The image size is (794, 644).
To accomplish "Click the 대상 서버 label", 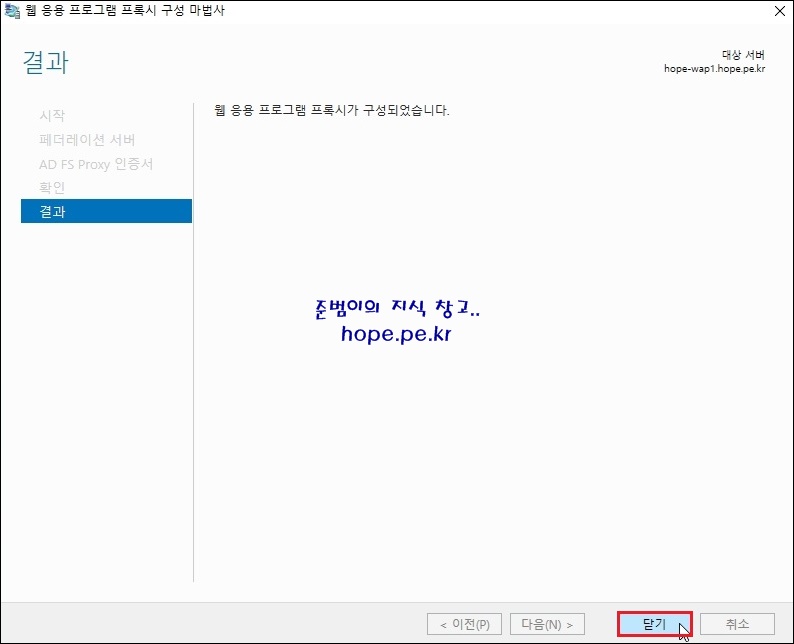I will click(x=743, y=55).
